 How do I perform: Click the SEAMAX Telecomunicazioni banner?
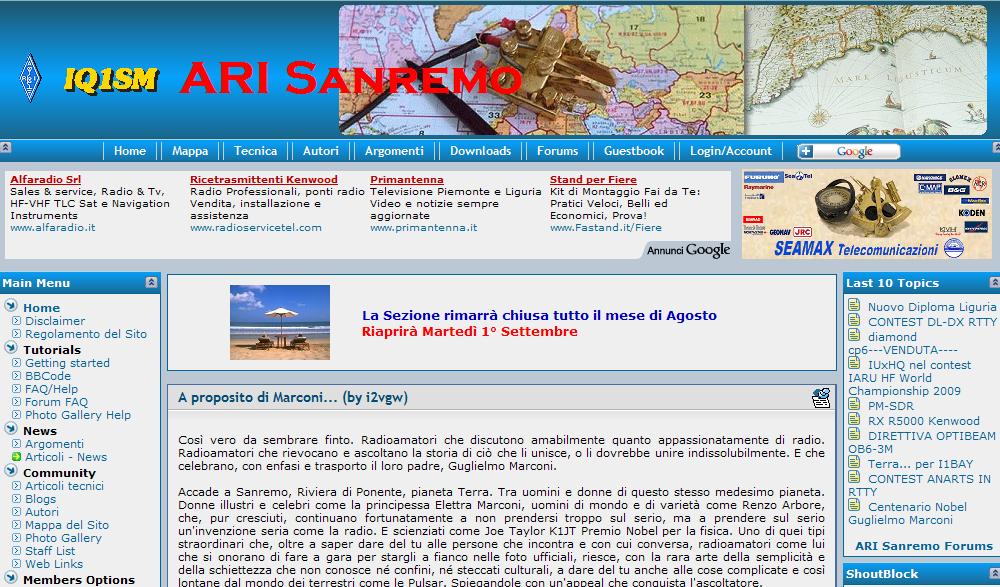click(867, 214)
